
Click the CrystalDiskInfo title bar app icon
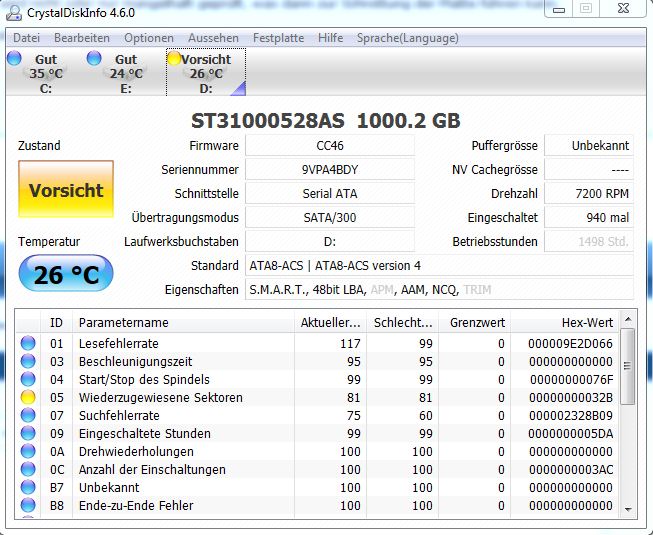coord(13,12)
